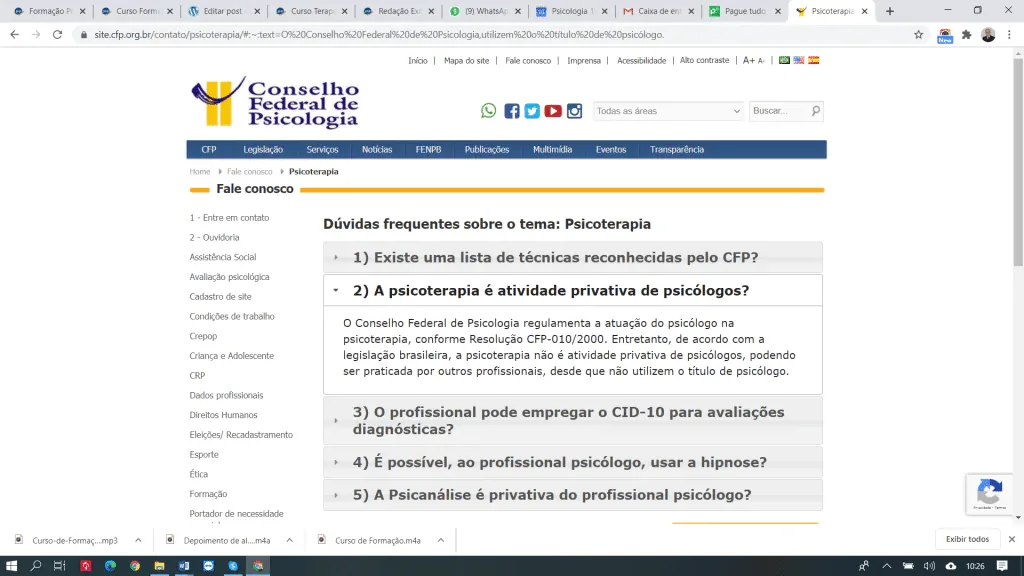Viewport: 1024px width, 576px height.
Task: Open the WhatsApp icon link
Action: tap(488, 111)
